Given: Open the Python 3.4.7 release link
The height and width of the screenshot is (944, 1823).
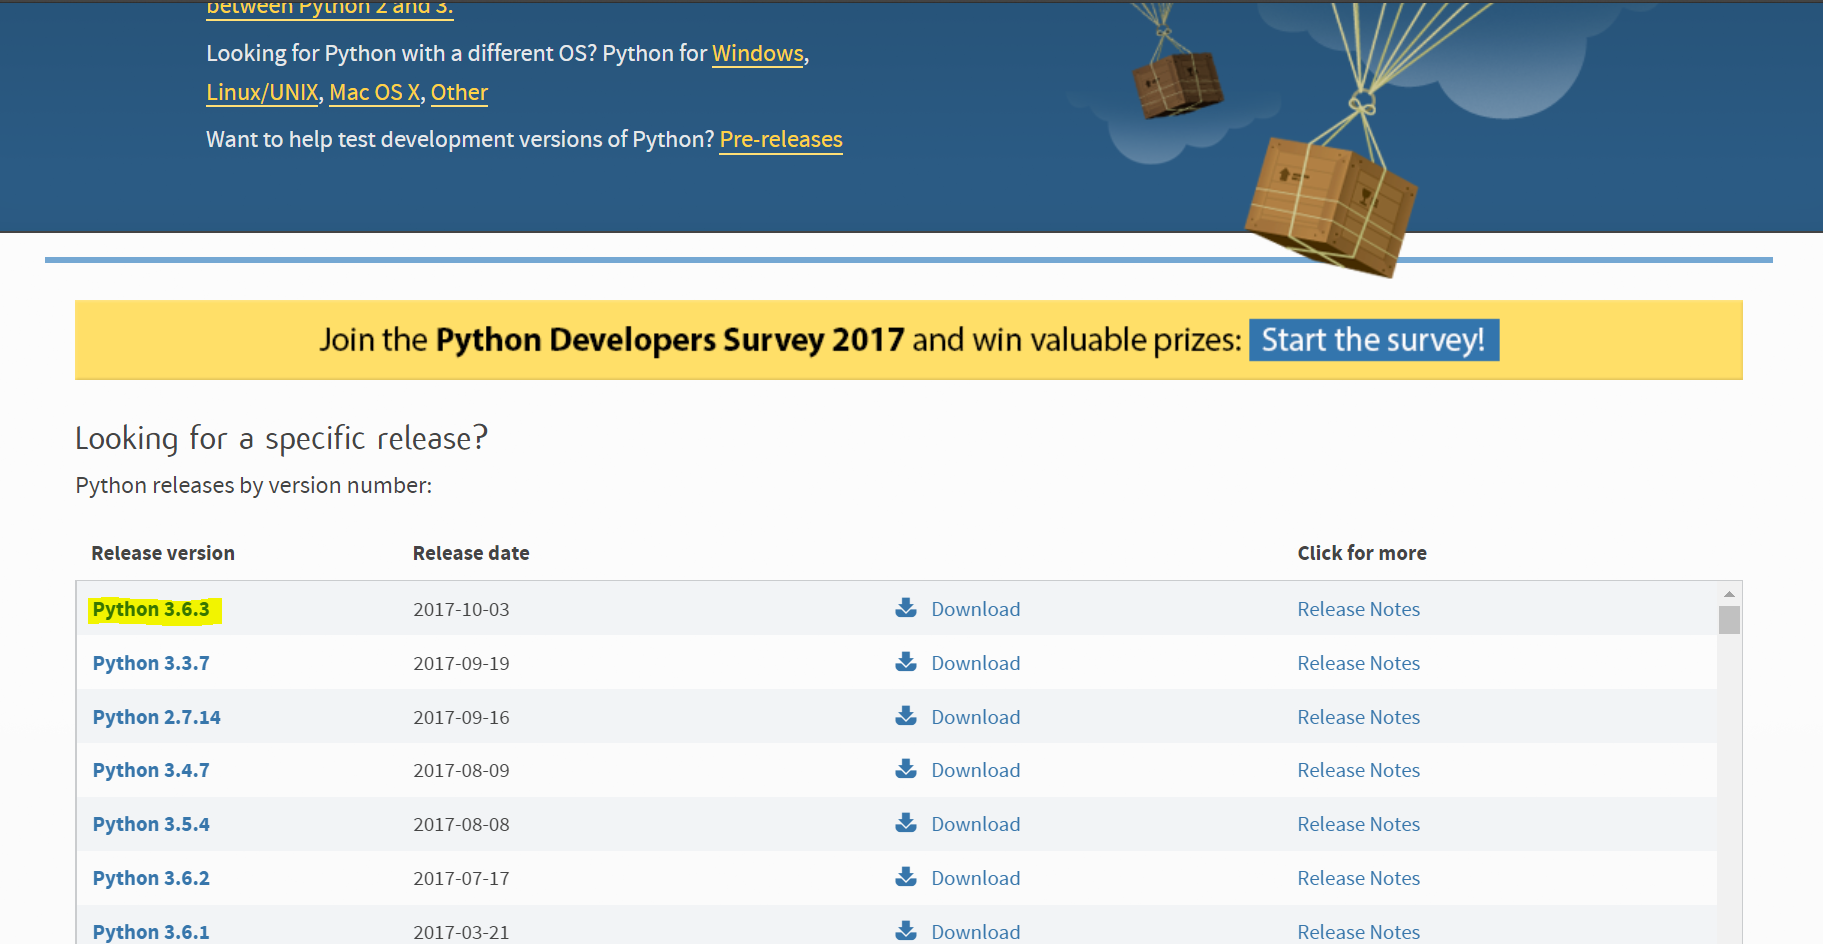Looking at the screenshot, I should [x=151, y=770].
